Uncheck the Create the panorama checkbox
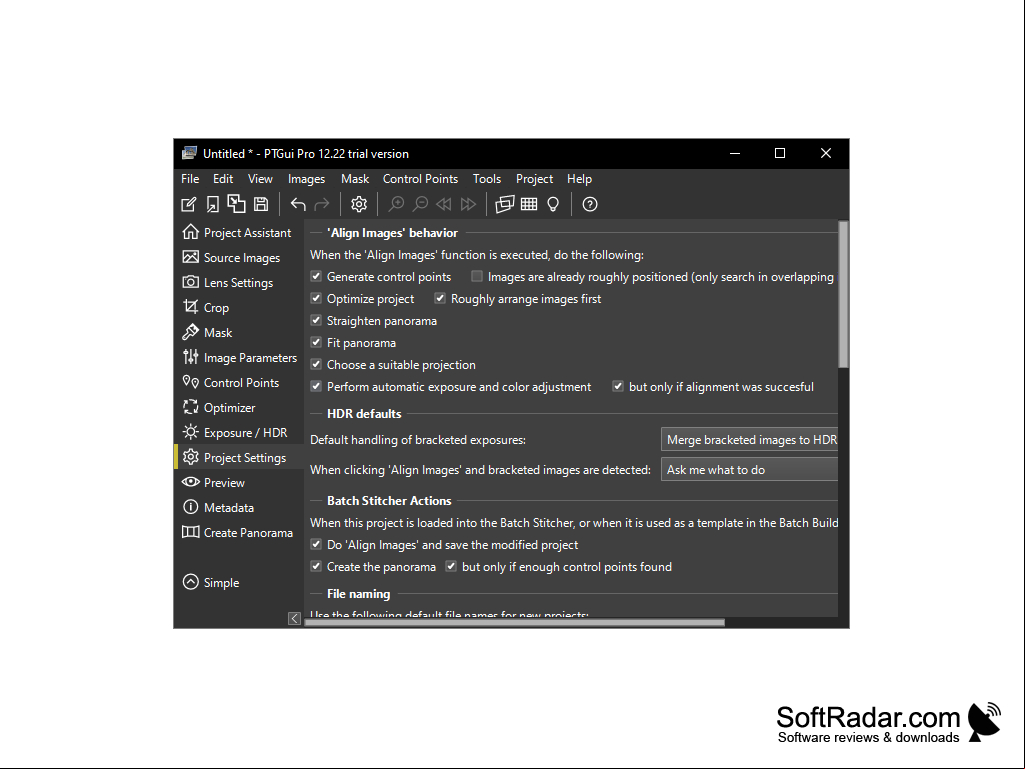The height and width of the screenshot is (769, 1025). click(316, 567)
